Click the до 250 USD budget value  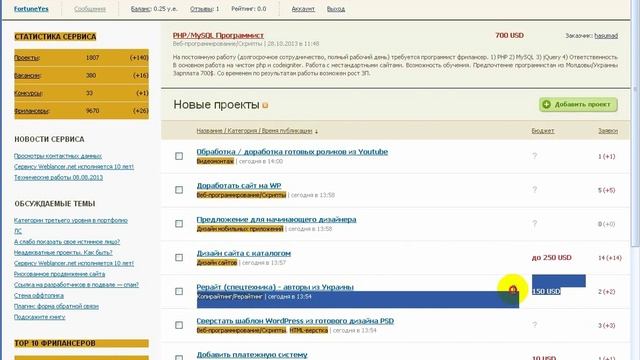pos(551,258)
